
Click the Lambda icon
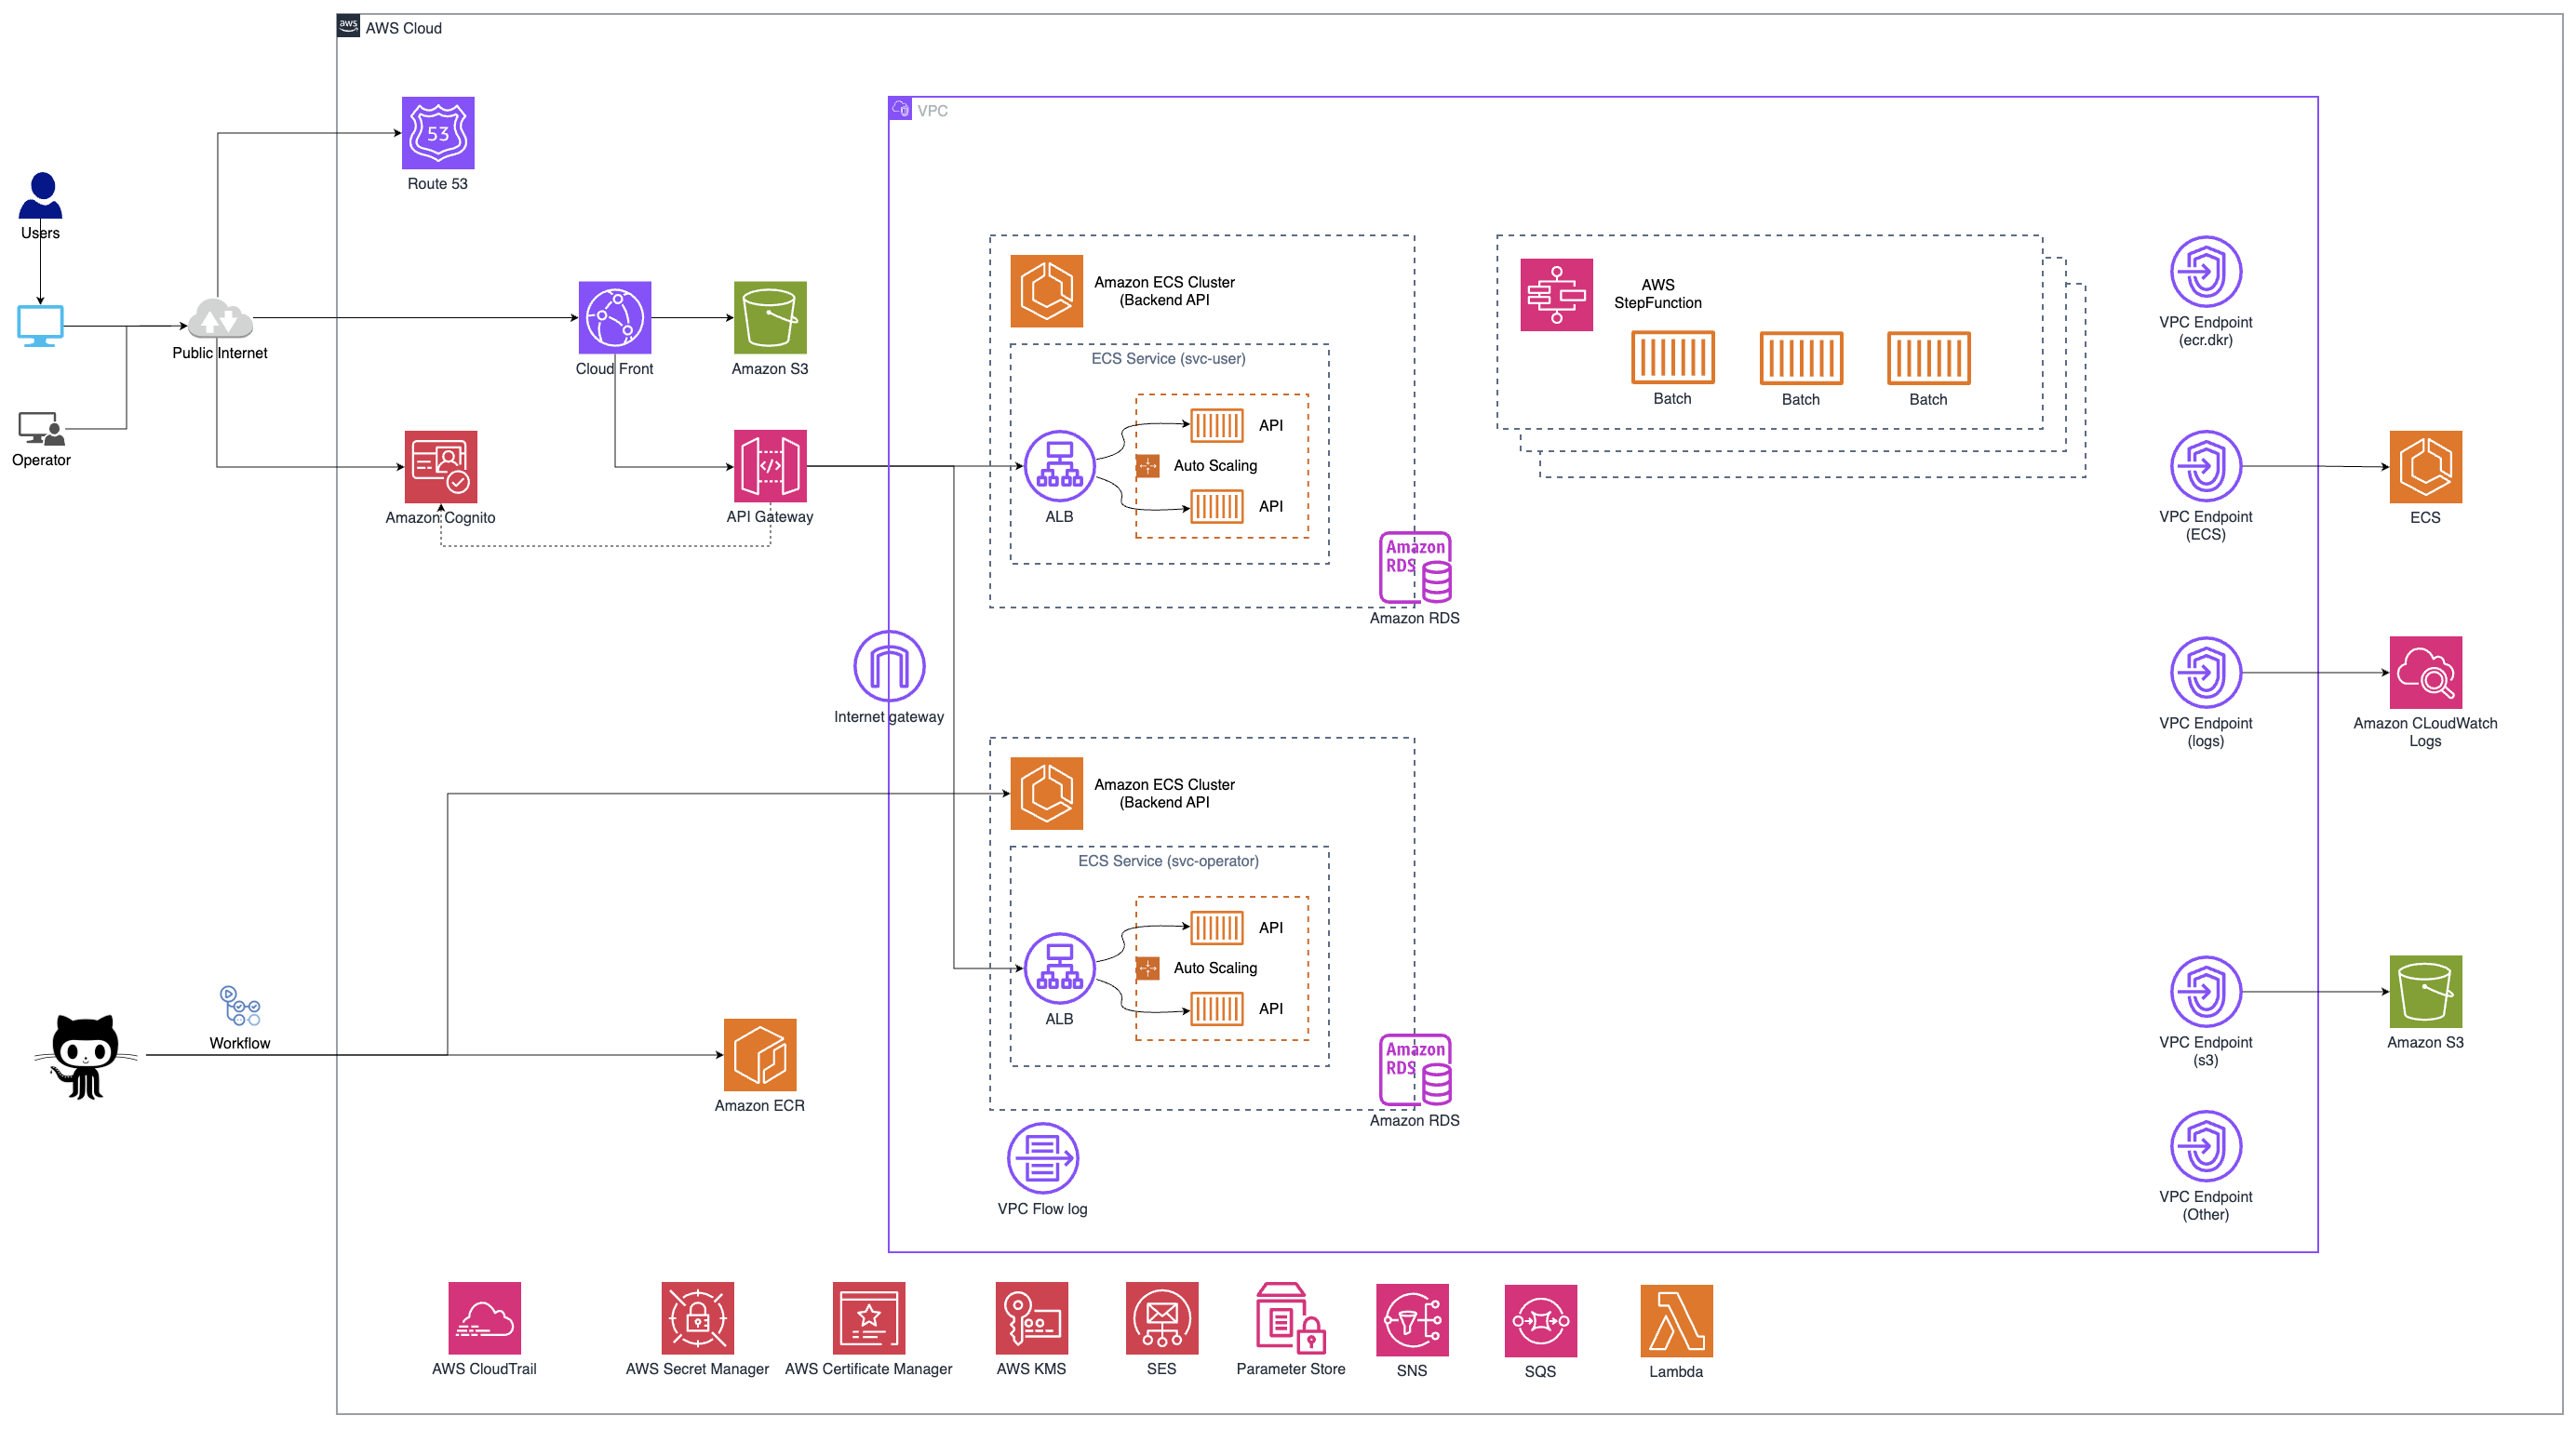click(1675, 1320)
